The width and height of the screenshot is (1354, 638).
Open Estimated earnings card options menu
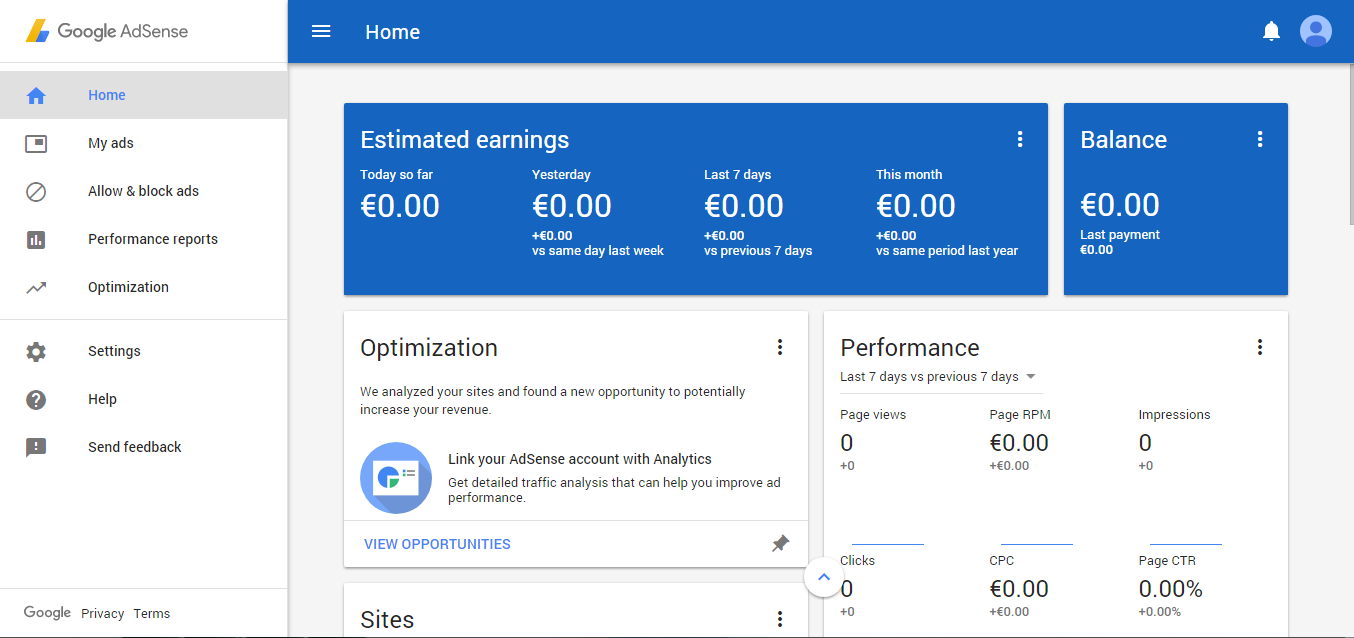tap(1020, 139)
